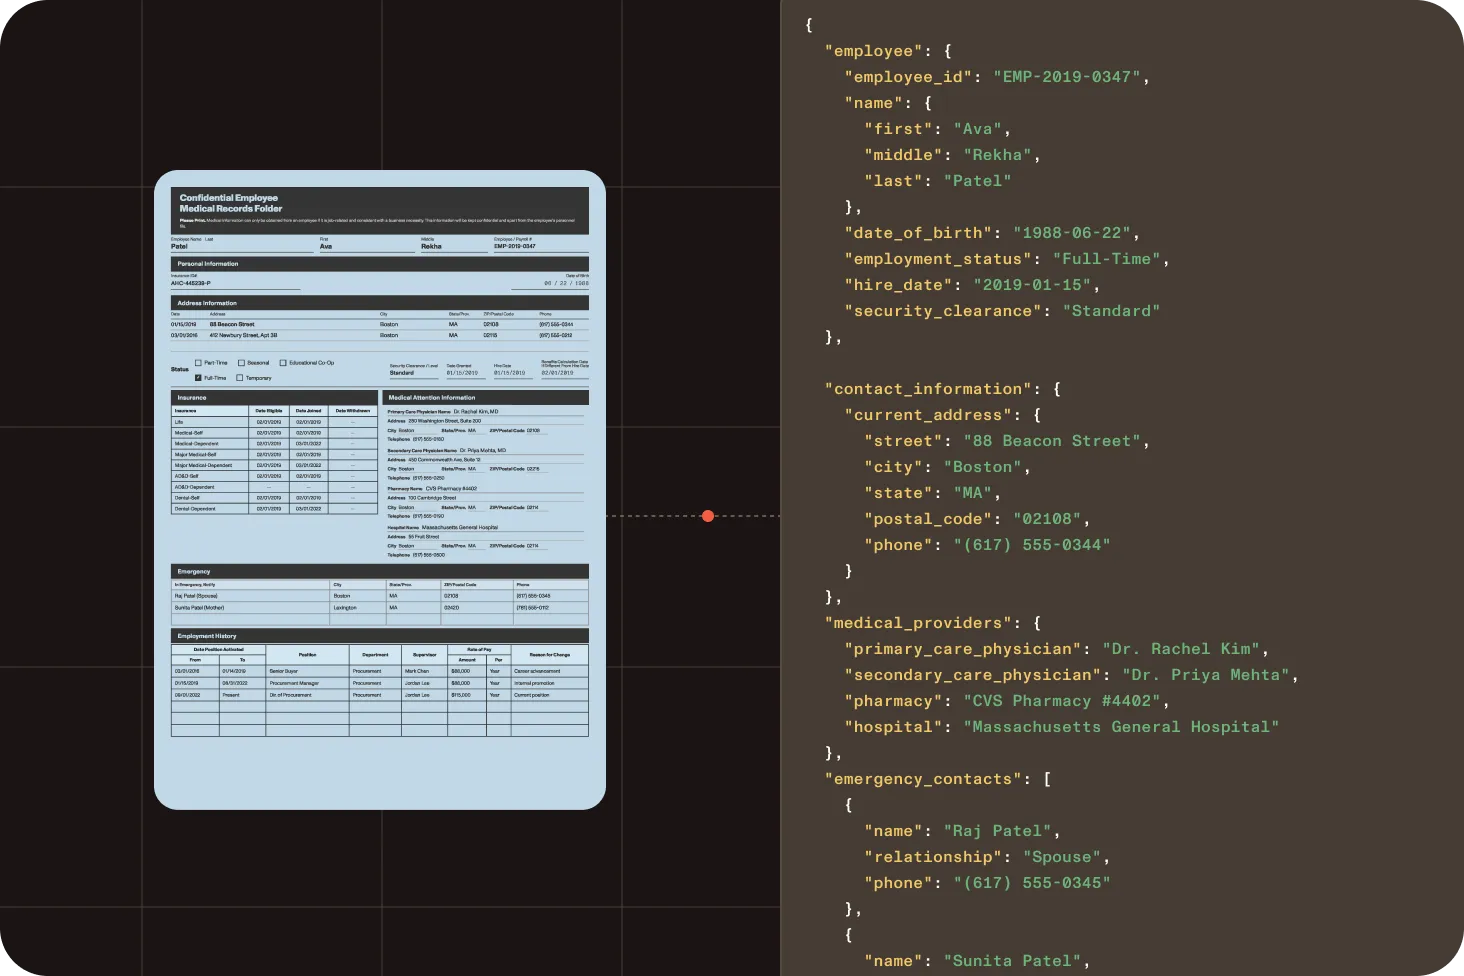
Task: Click the "first": "Ava" JSON line
Action: pyautogui.click(x=938, y=129)
